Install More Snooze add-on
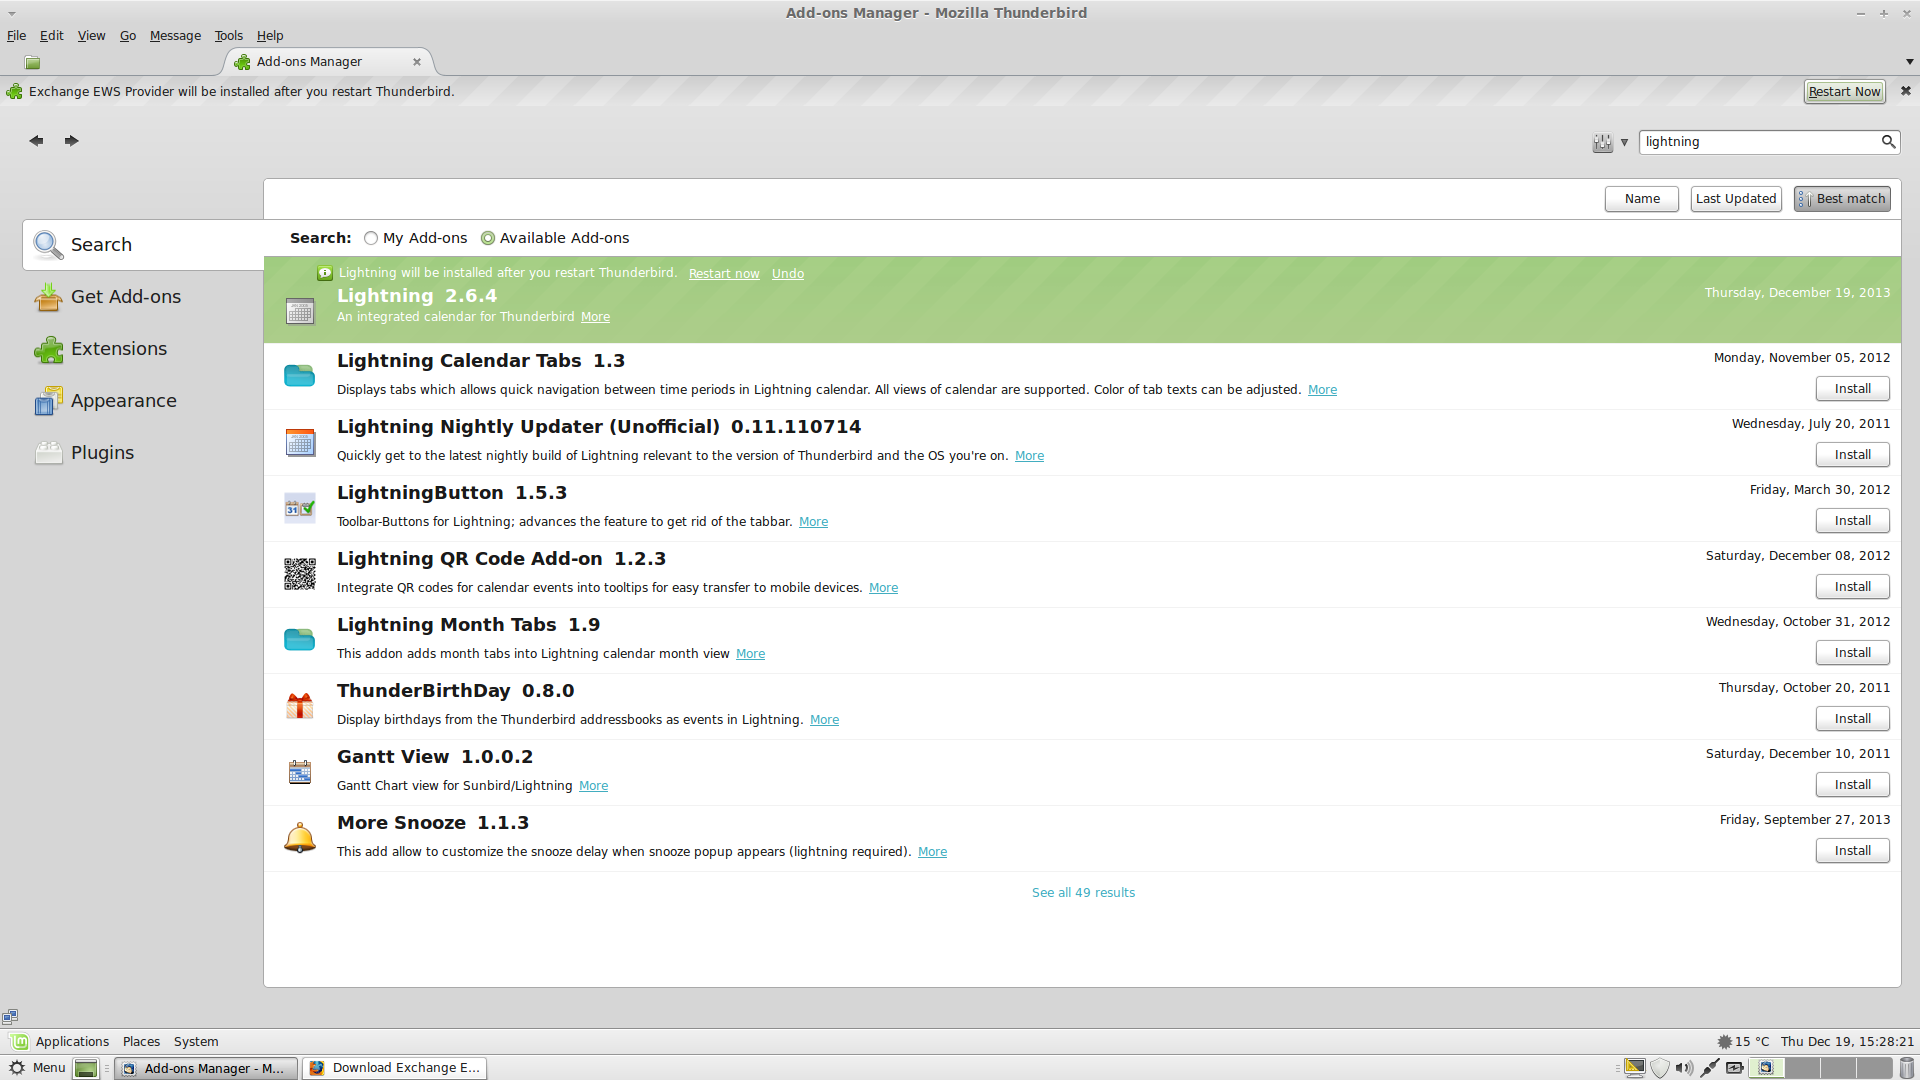Image resolution: width=1920 pixels, height=1080 pixels. point(1852,851)
